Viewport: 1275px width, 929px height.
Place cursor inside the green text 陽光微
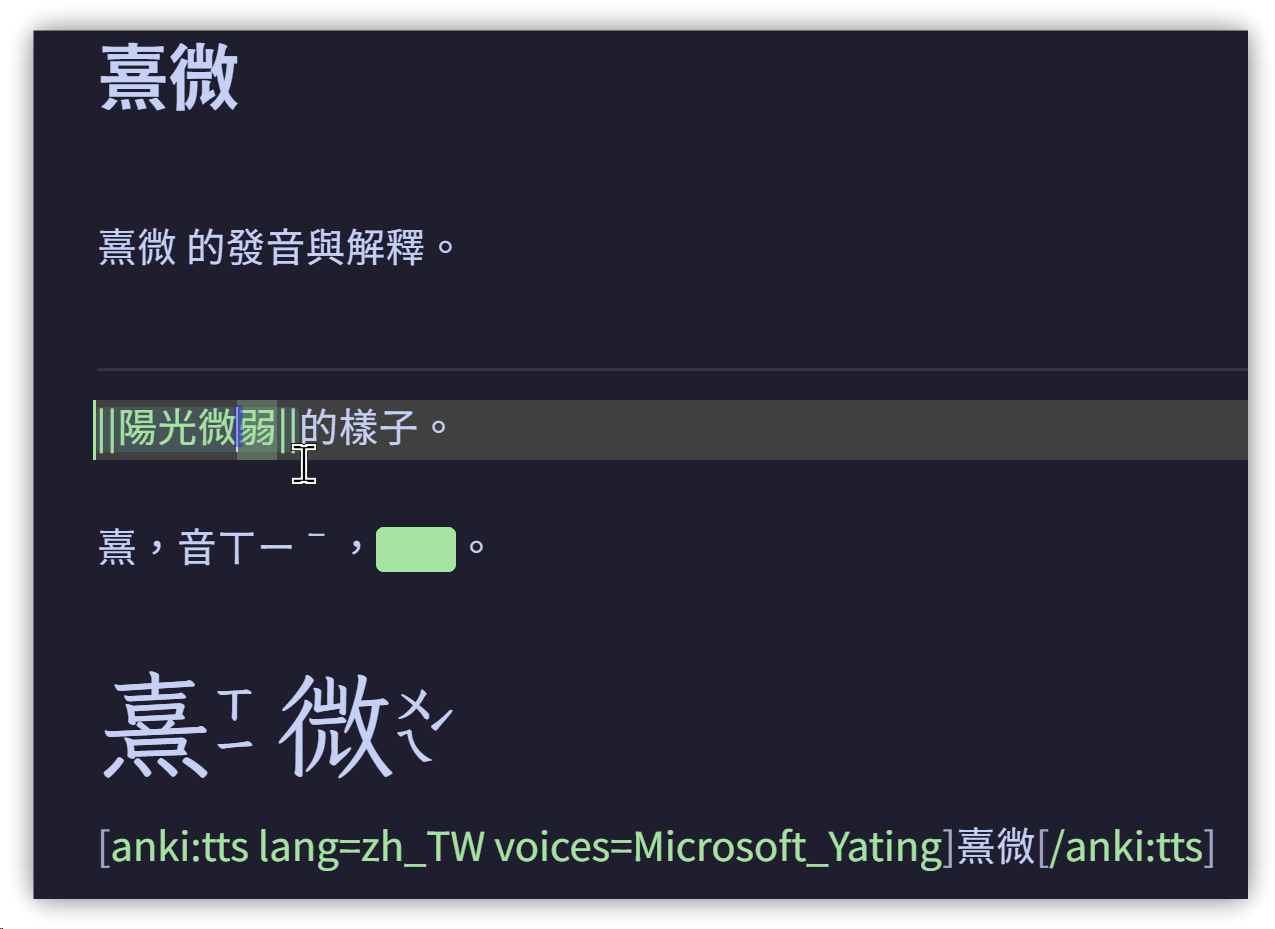point(178,430)
